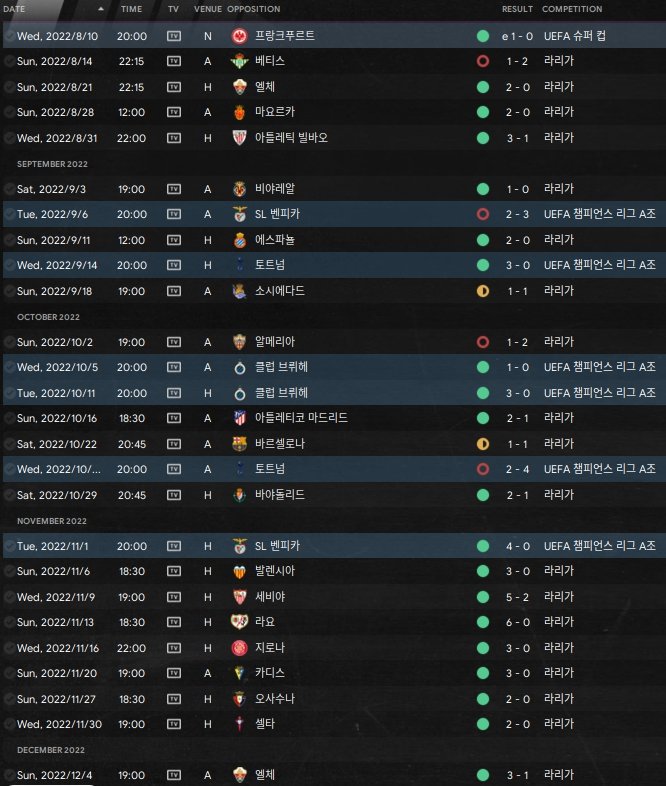Click the TV icon for the 베티스 match
666x786 pixels.
(x=174, y=61)
